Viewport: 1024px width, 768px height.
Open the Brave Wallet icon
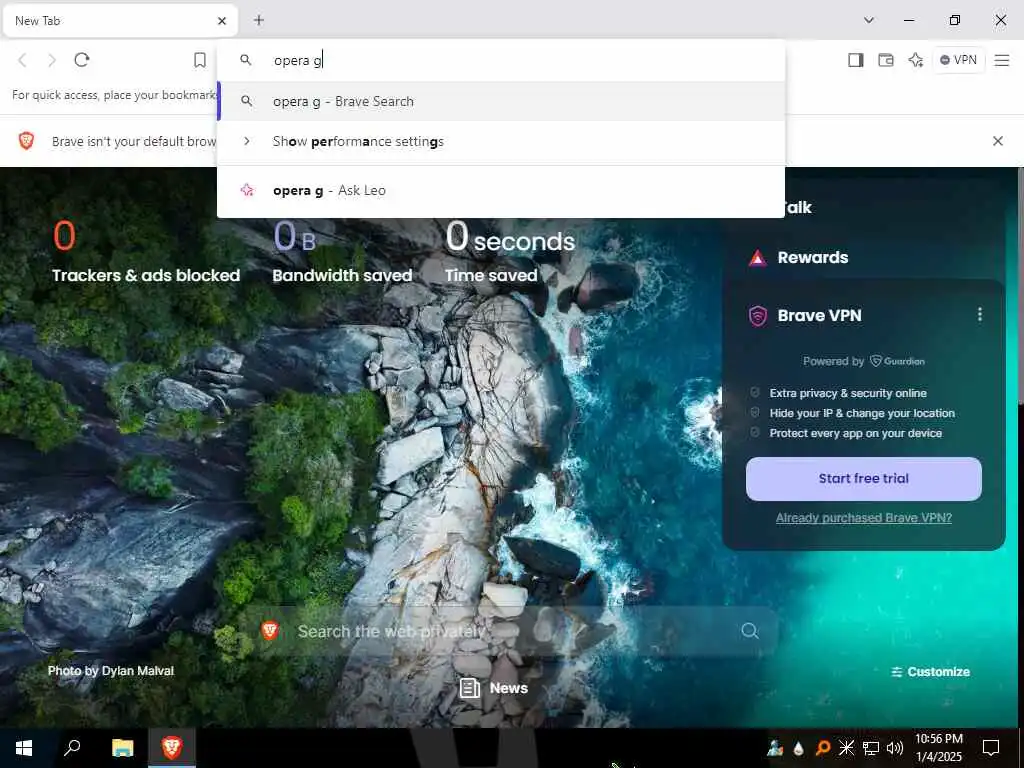pos(886,60)
